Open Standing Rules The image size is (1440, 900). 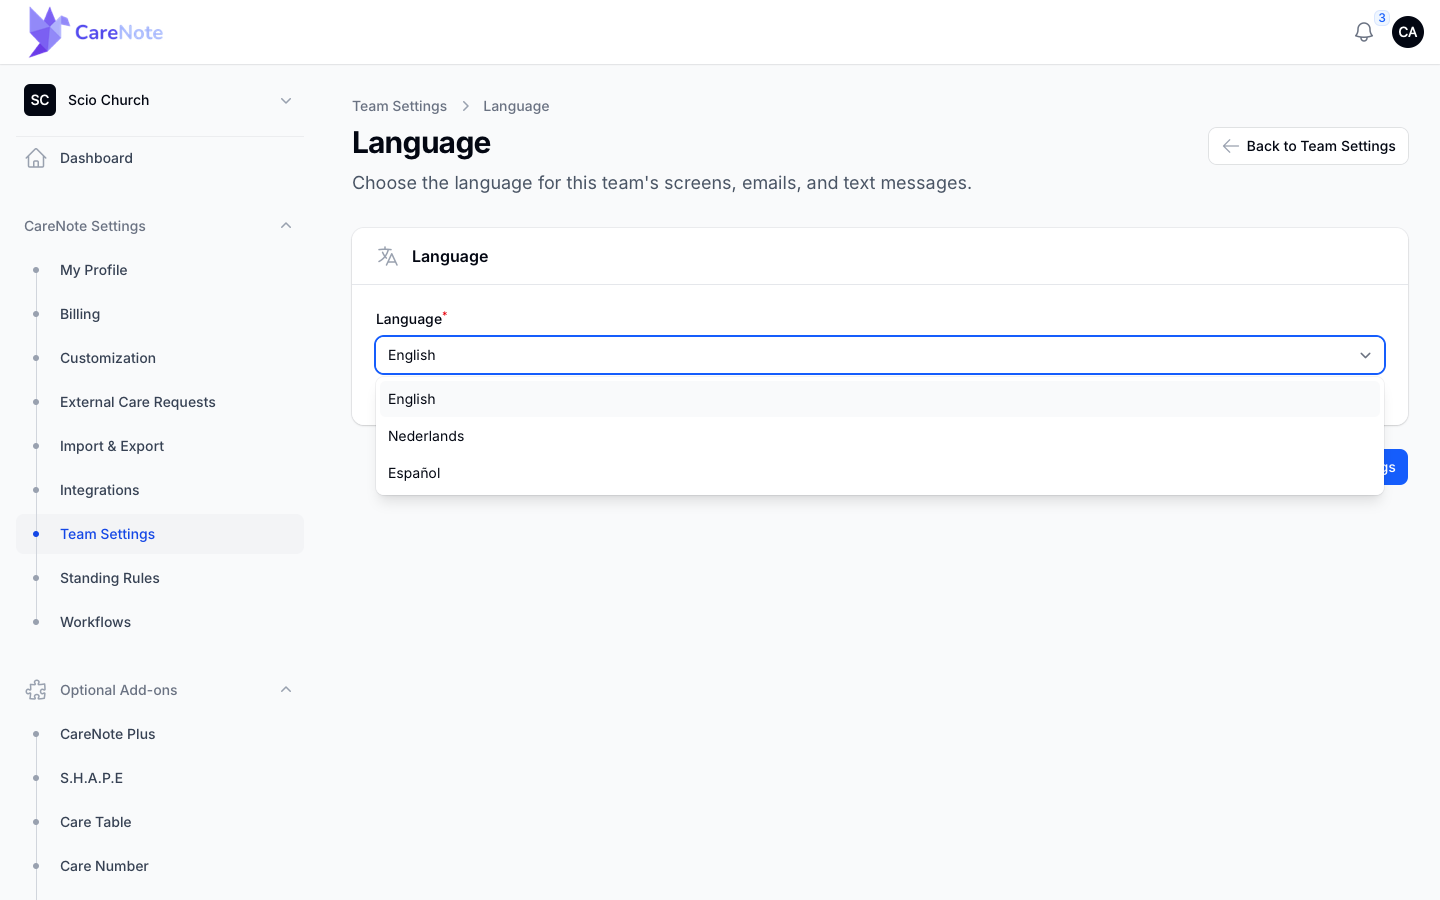coord(160,578)
